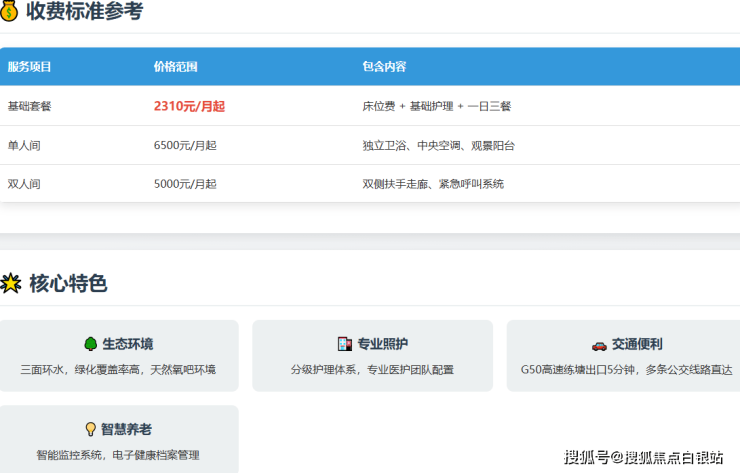This screenshot has height=473, width=740.
Task: Open the 专业照护 feature card
Action: [x=372, y=356]
